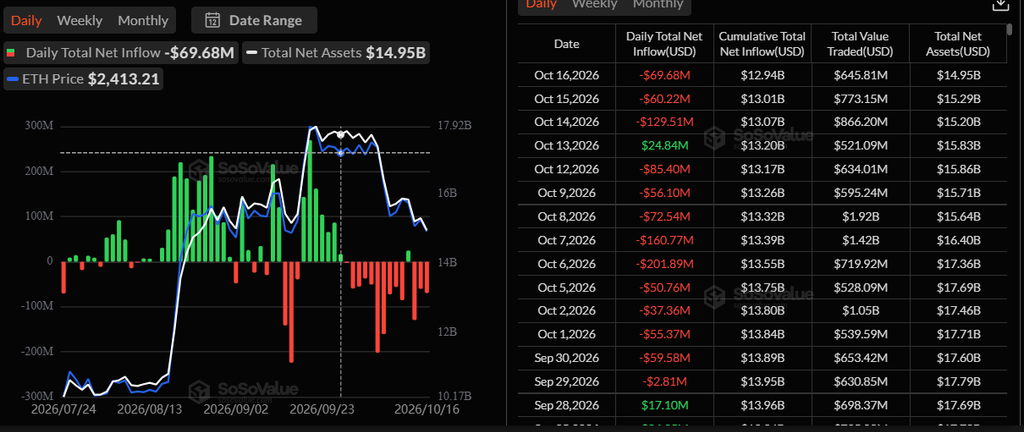
Task: Click the 2026/10/16 x-axis date label
Action: click(x=426, y=409)
